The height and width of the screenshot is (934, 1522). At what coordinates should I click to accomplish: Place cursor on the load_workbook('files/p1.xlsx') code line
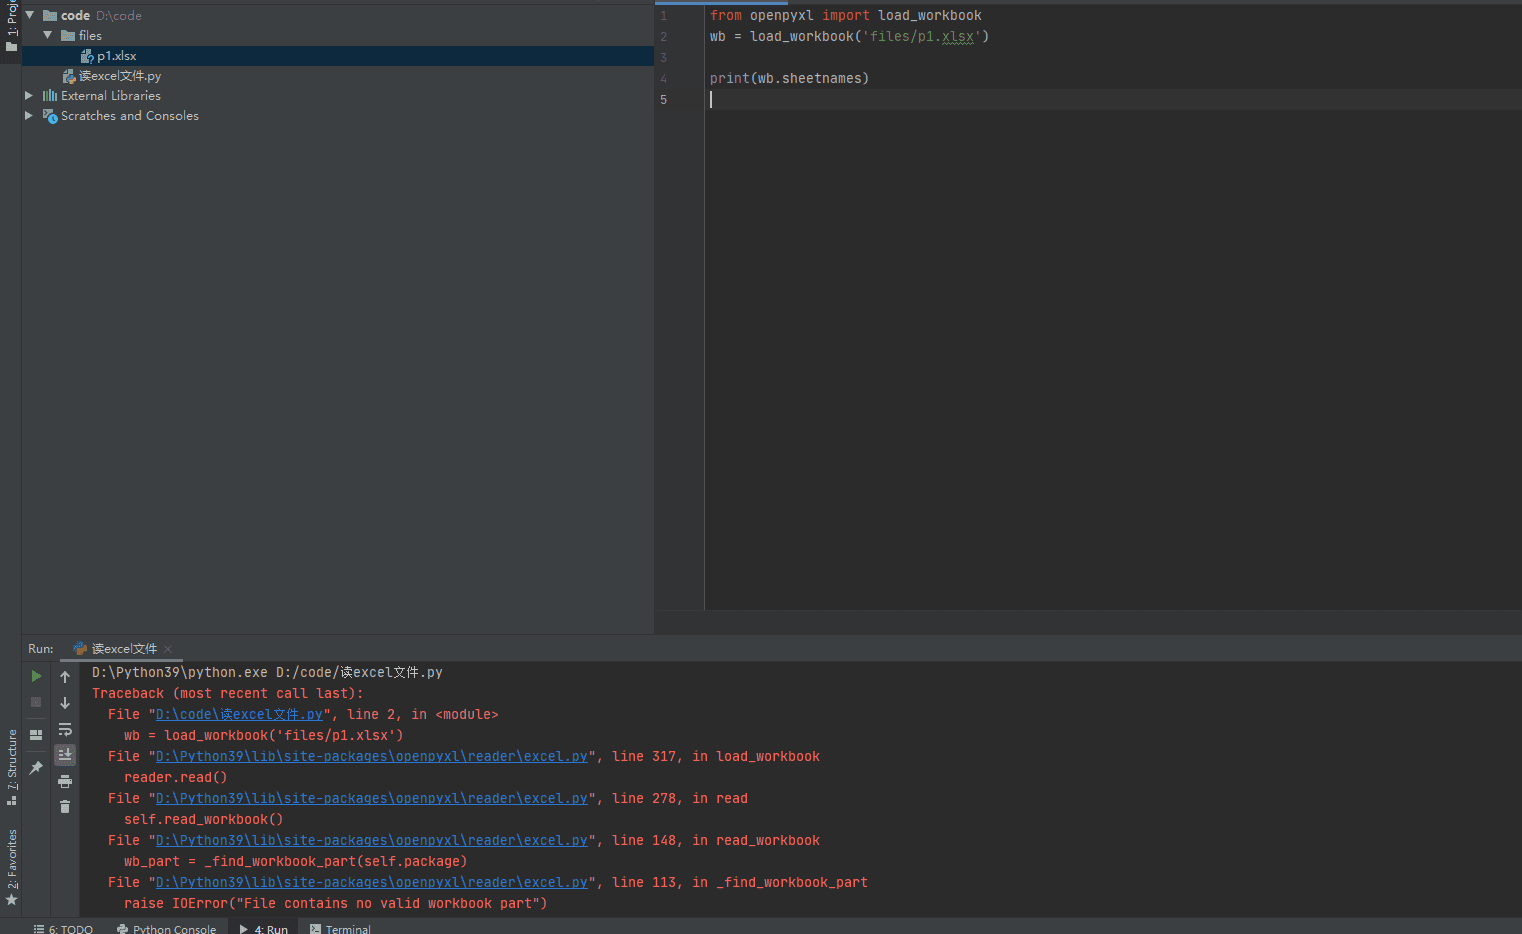point(849,37)
